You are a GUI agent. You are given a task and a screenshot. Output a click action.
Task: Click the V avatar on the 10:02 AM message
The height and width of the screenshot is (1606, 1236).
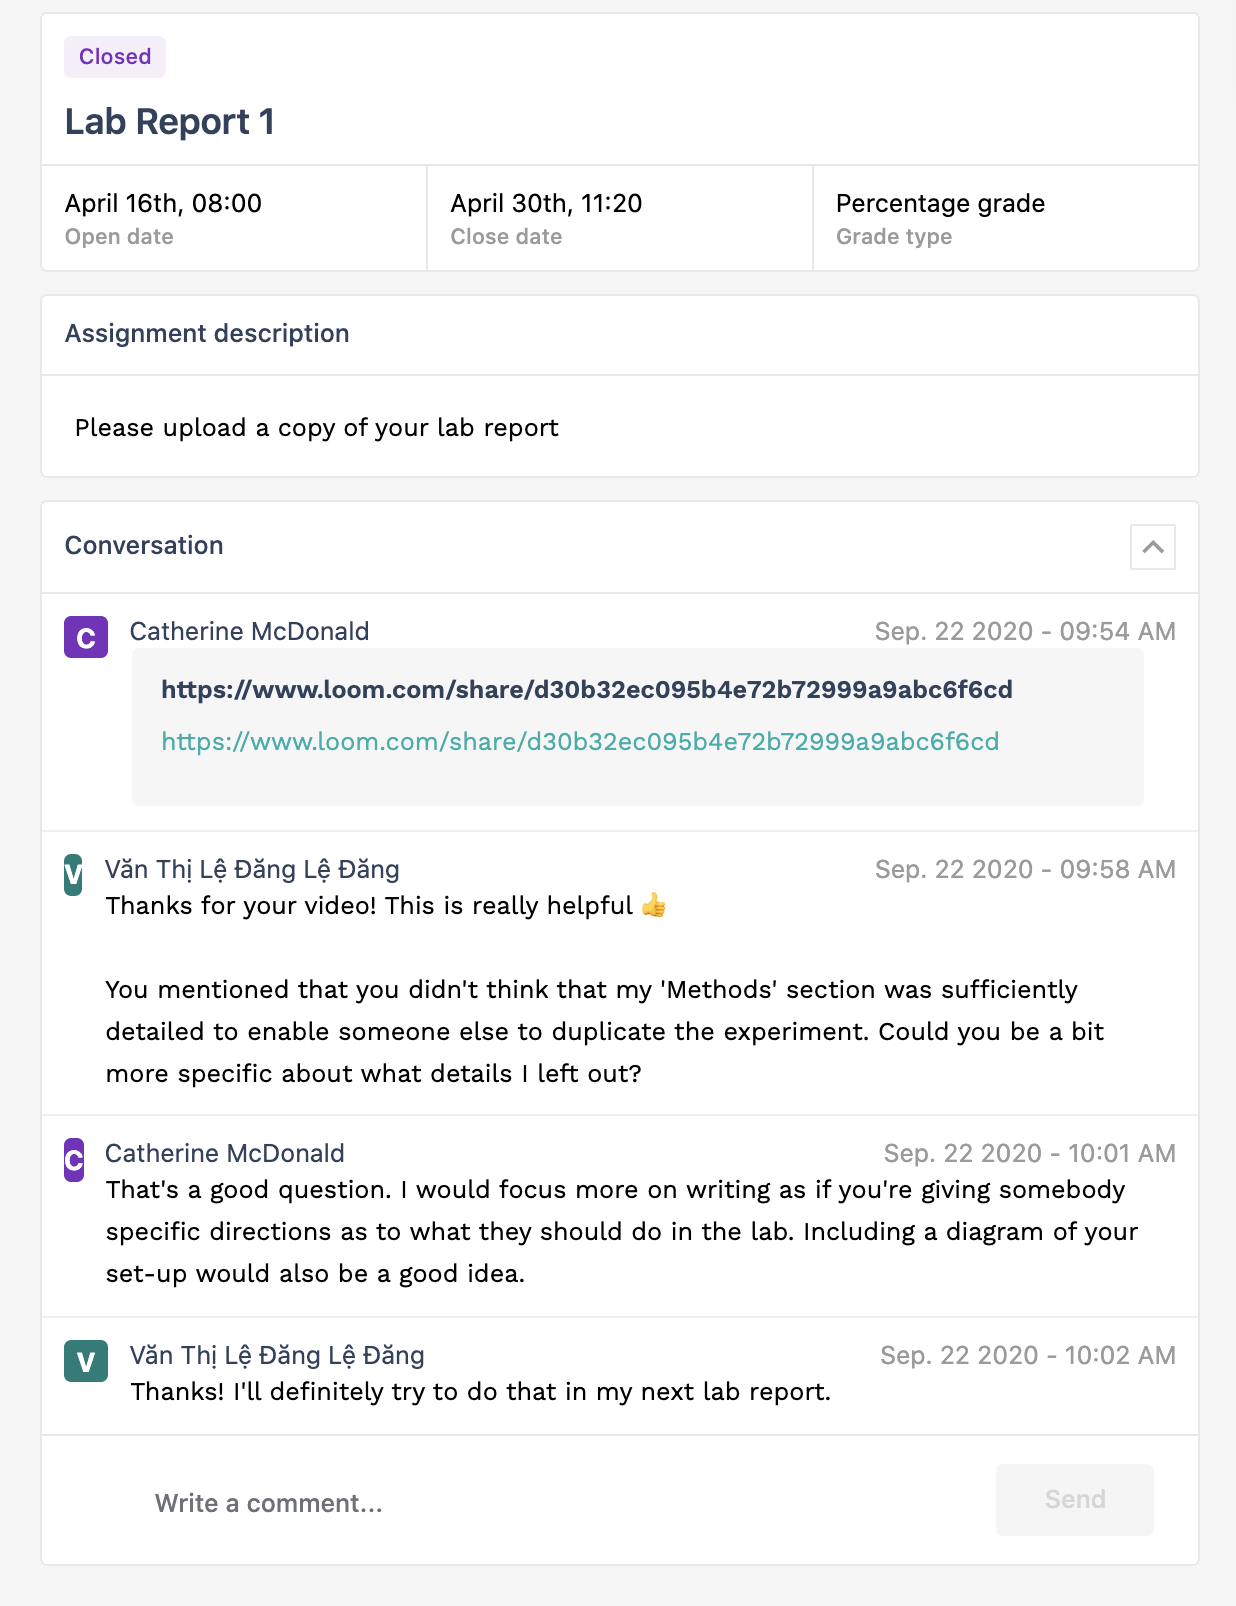pyautogui.click(x=86, y=1361)
